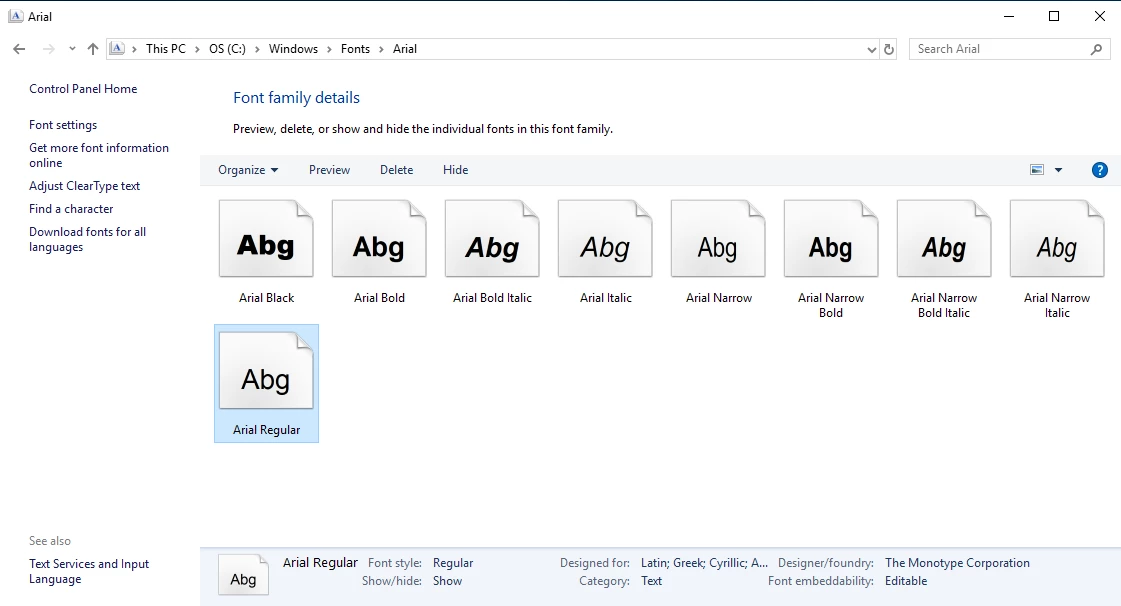Select the Arial Bold font icon

point(379,239)
